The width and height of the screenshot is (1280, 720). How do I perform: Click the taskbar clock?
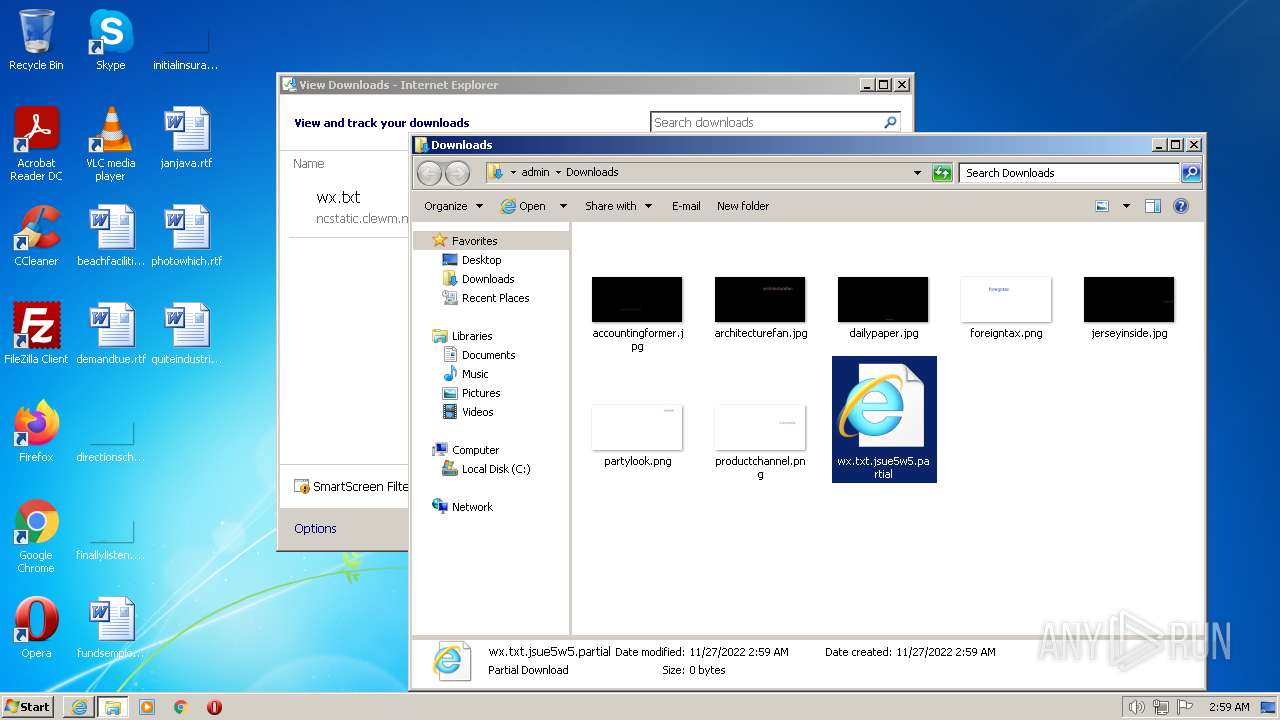1229,707
